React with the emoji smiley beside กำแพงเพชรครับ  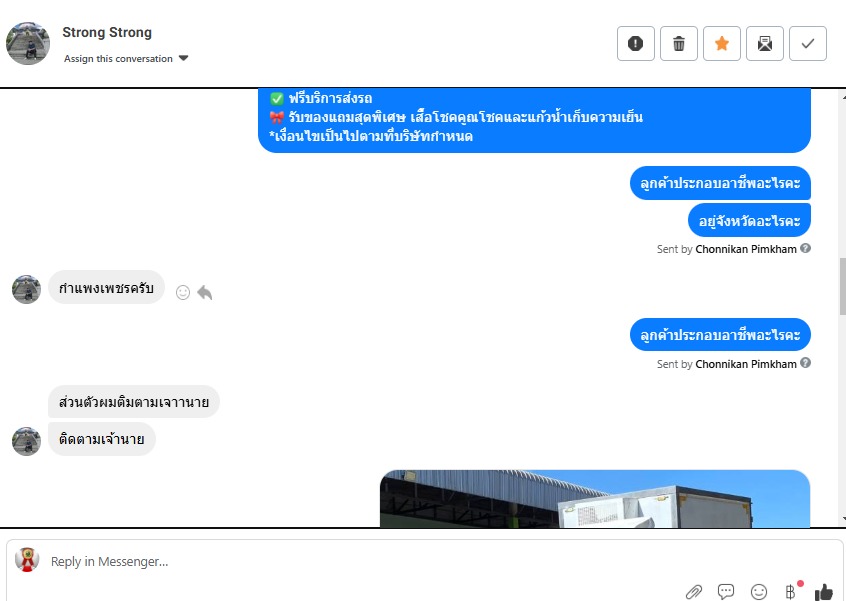(x=183, y=292)
